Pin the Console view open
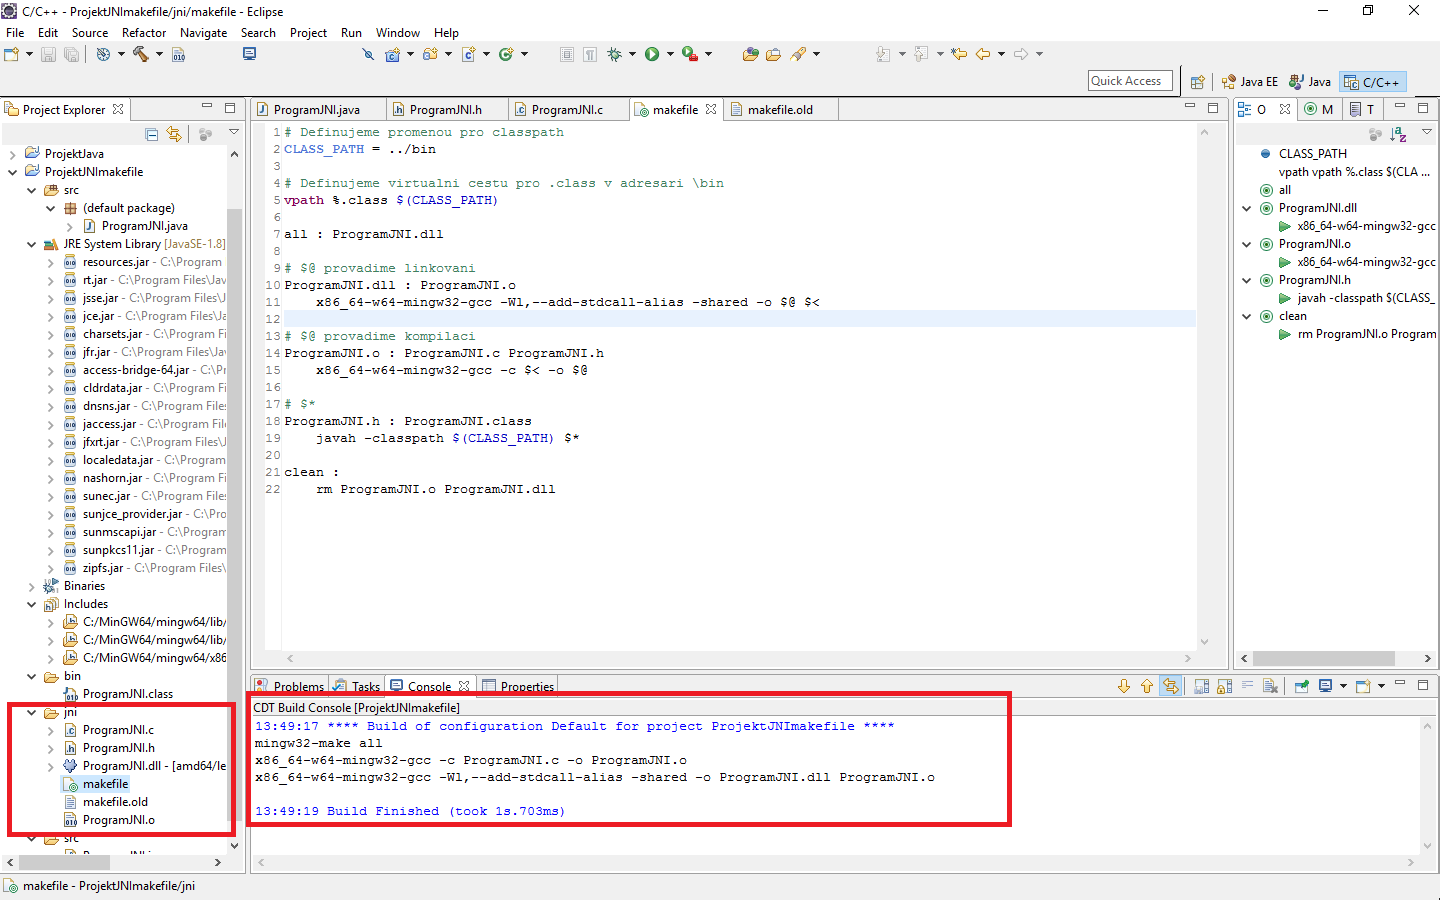Image resolution: width=1440 pixels, height=900 pixels. point(1300,686)
